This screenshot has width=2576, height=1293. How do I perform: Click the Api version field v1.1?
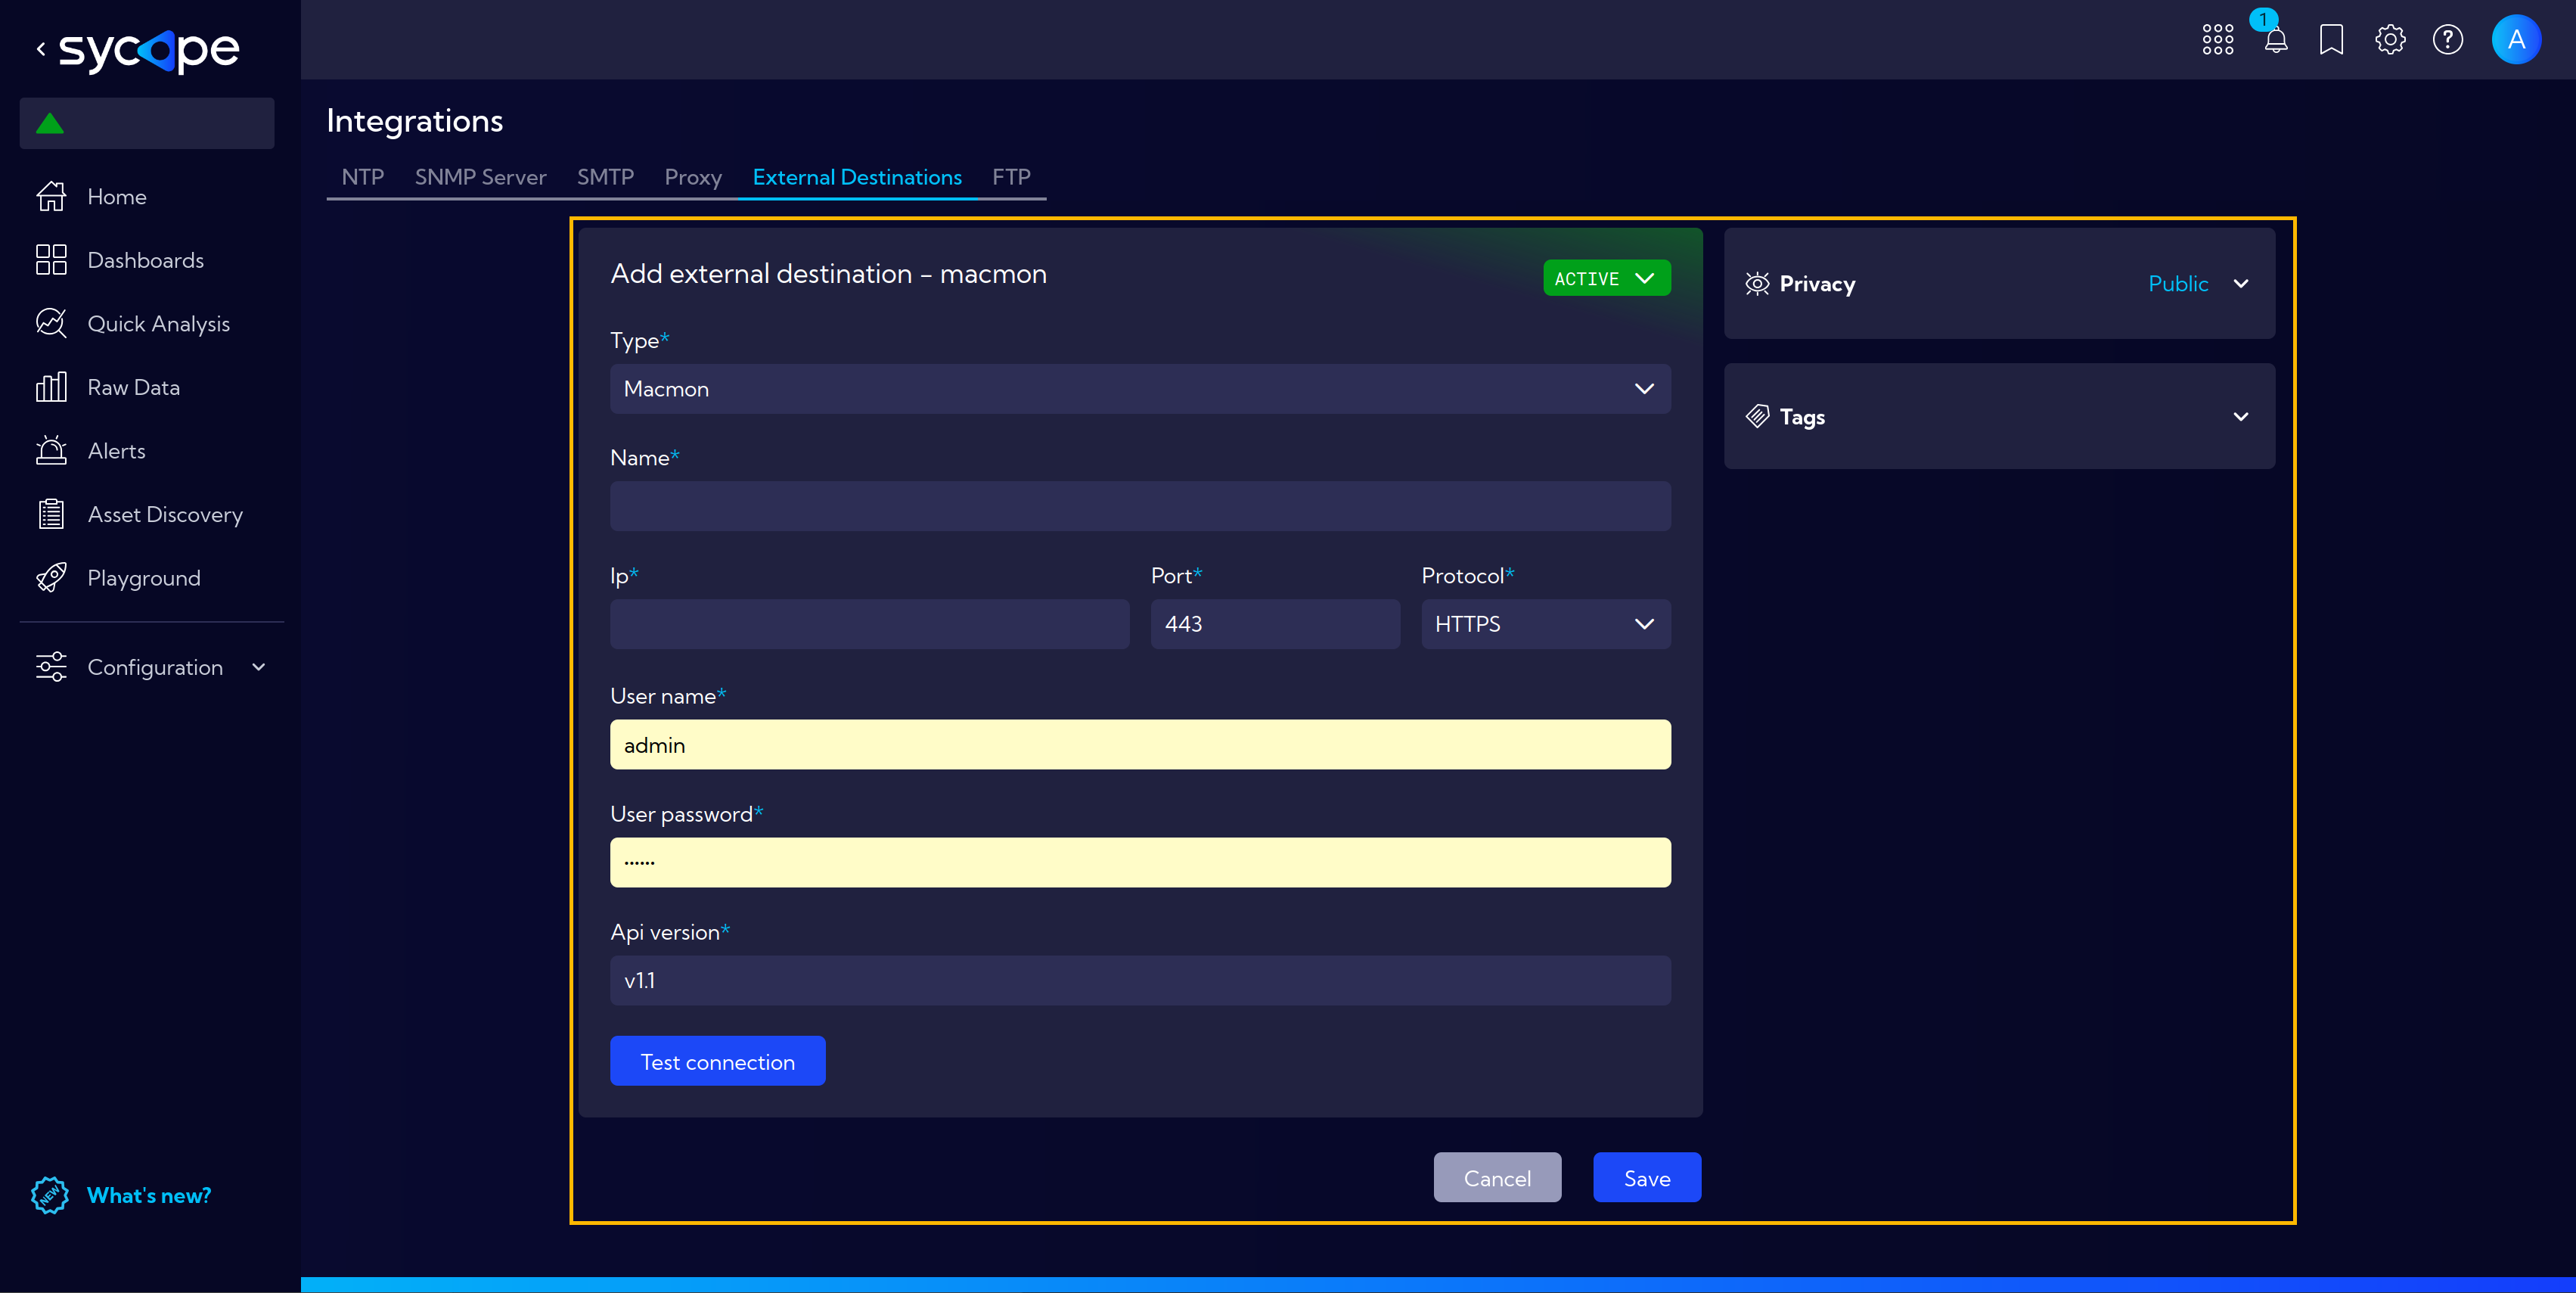pos(1140,980)
